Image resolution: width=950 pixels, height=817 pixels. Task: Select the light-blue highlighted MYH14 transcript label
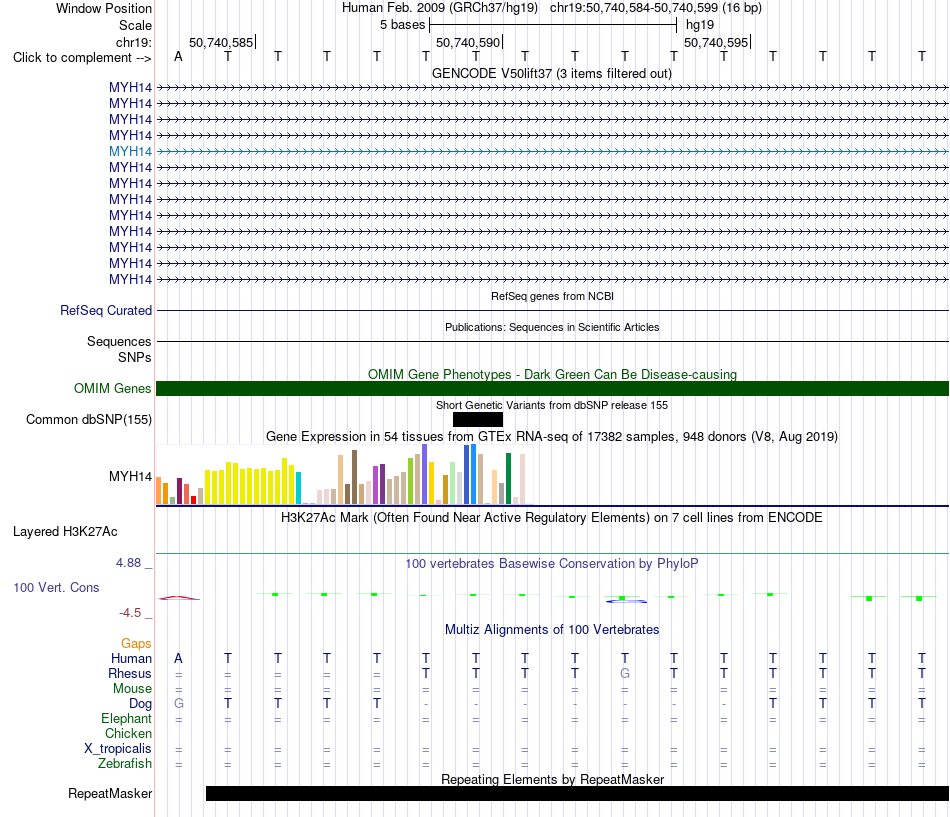coord(130,152)
